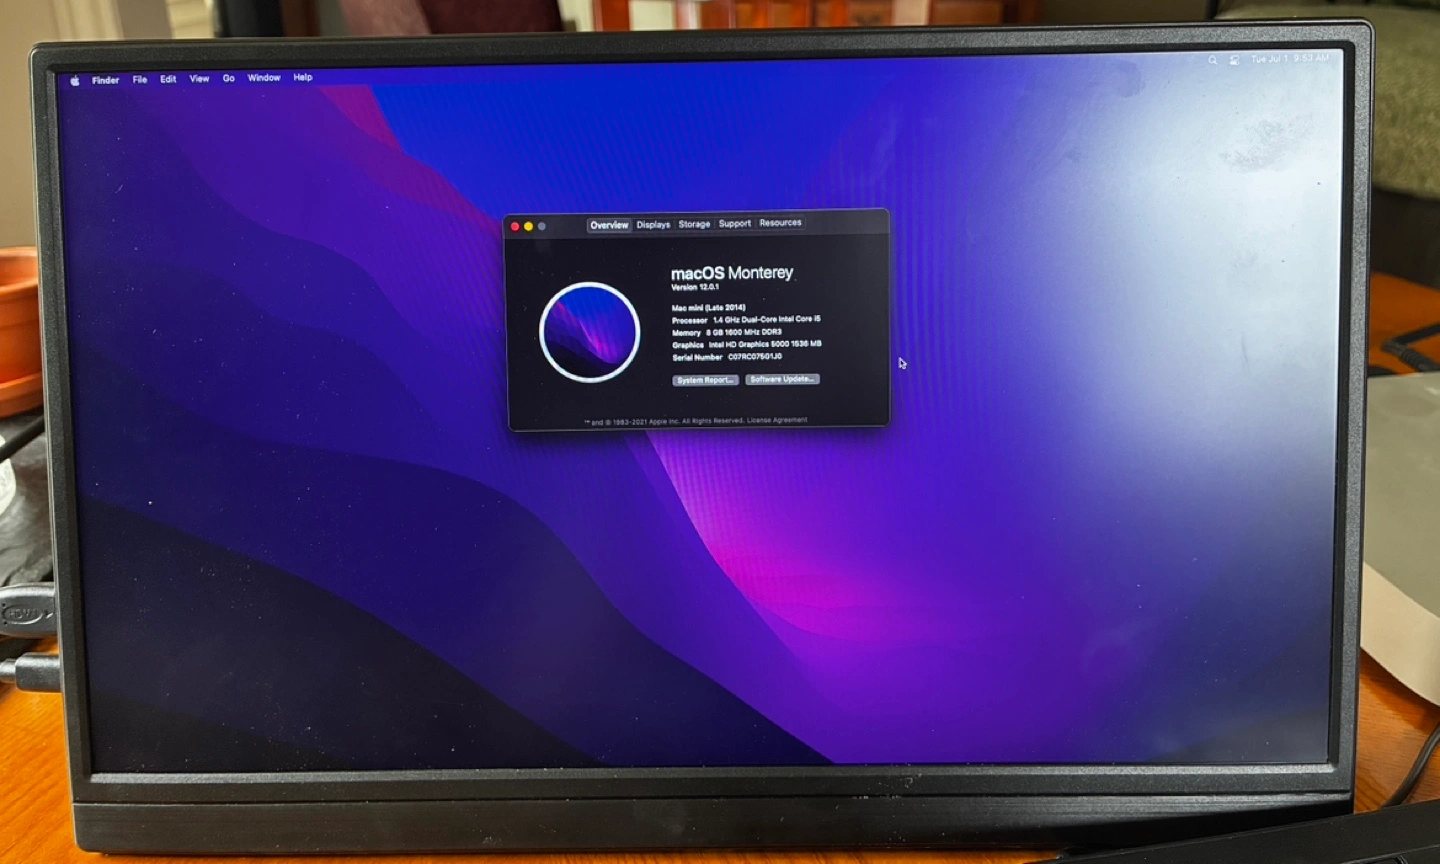Open the Go menu
Screen dimensions: 1440x864
point(229,78)
